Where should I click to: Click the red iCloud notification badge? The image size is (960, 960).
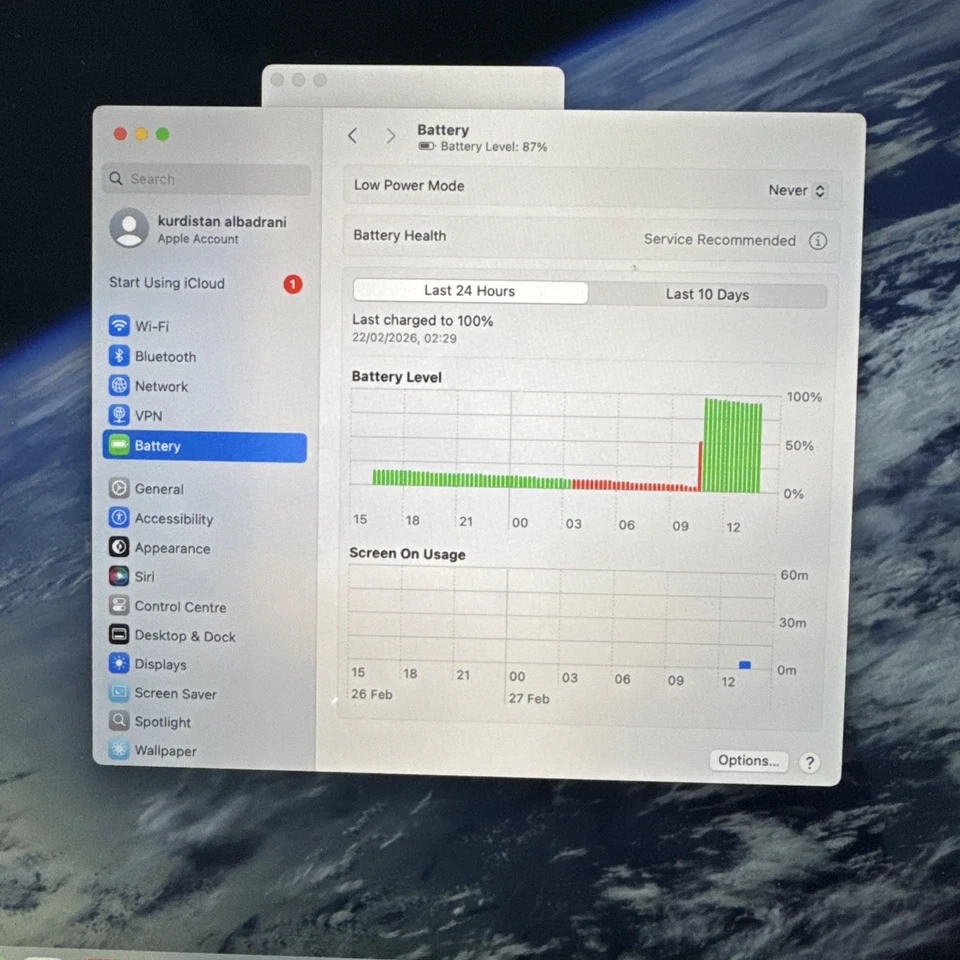293,284
